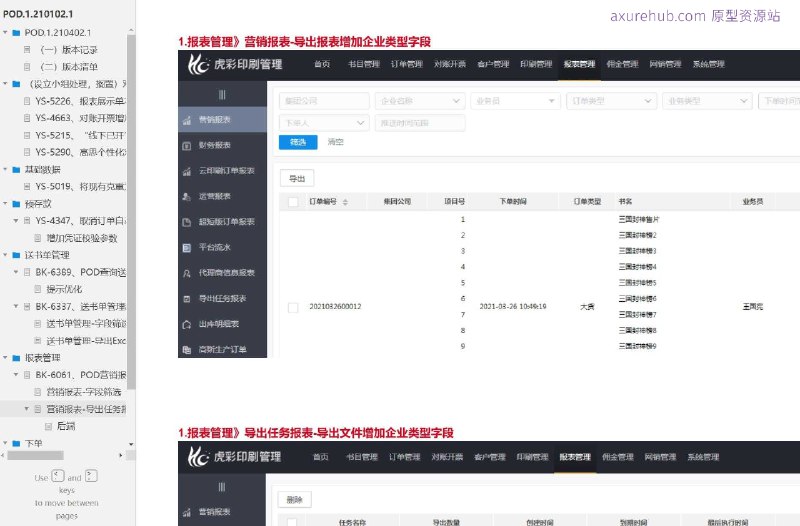Screen dimensions: 800x526
Task: Click the 预存款 folder icon
Action: (16, 204)
